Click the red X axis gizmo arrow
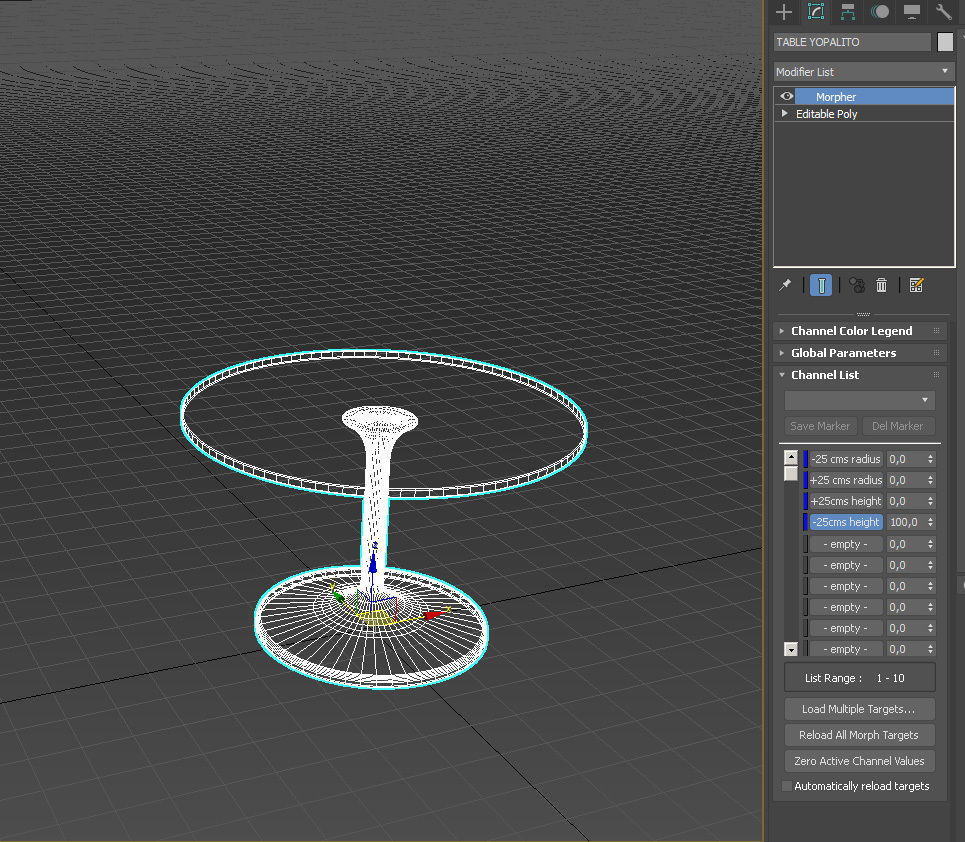Viewport: 965px width, 842px height. click(x=434, y=614)
